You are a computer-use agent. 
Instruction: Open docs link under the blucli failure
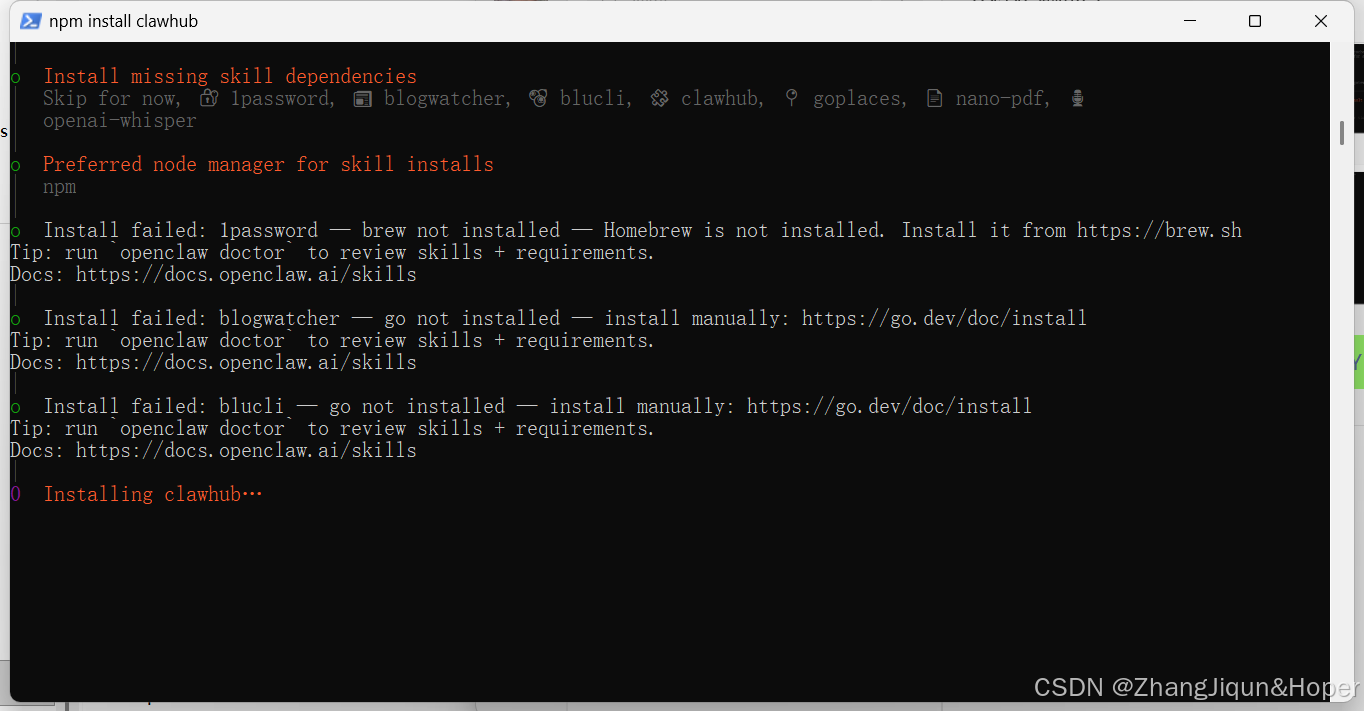click(x=246, y=450)
